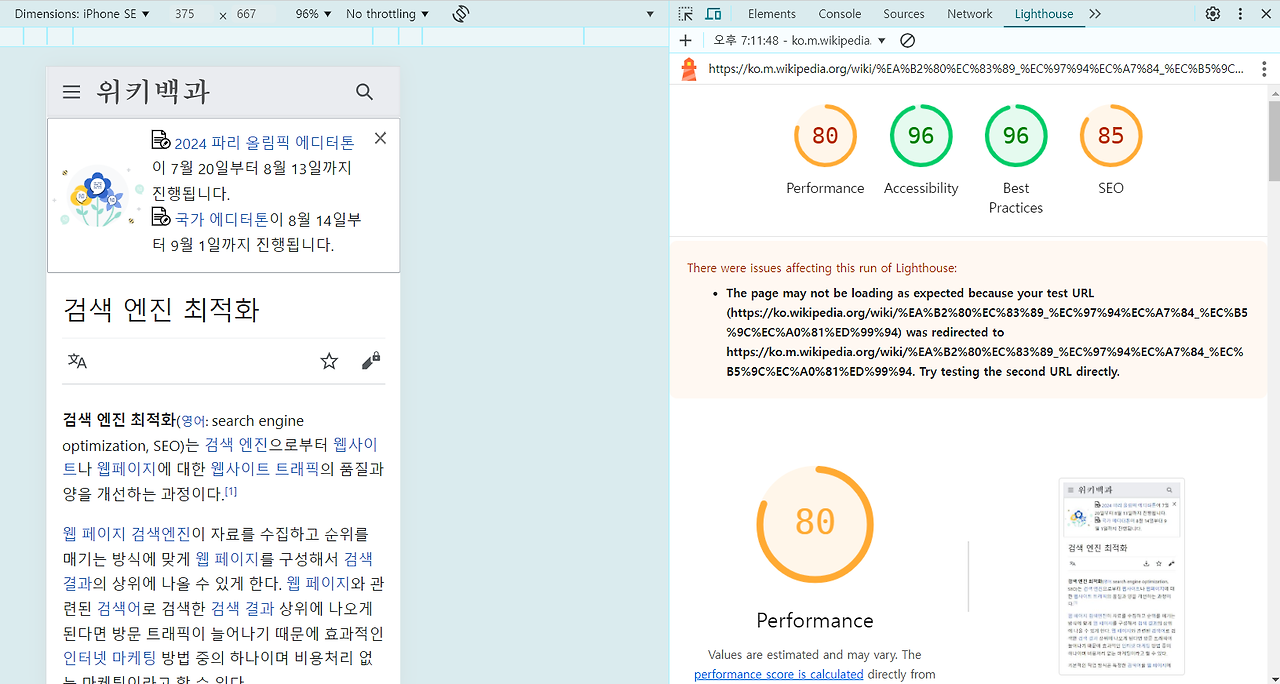This screenshot has width=1280, height=684.
Task: Open the 국가 에디터톤 link
Action: click(221, 219)
